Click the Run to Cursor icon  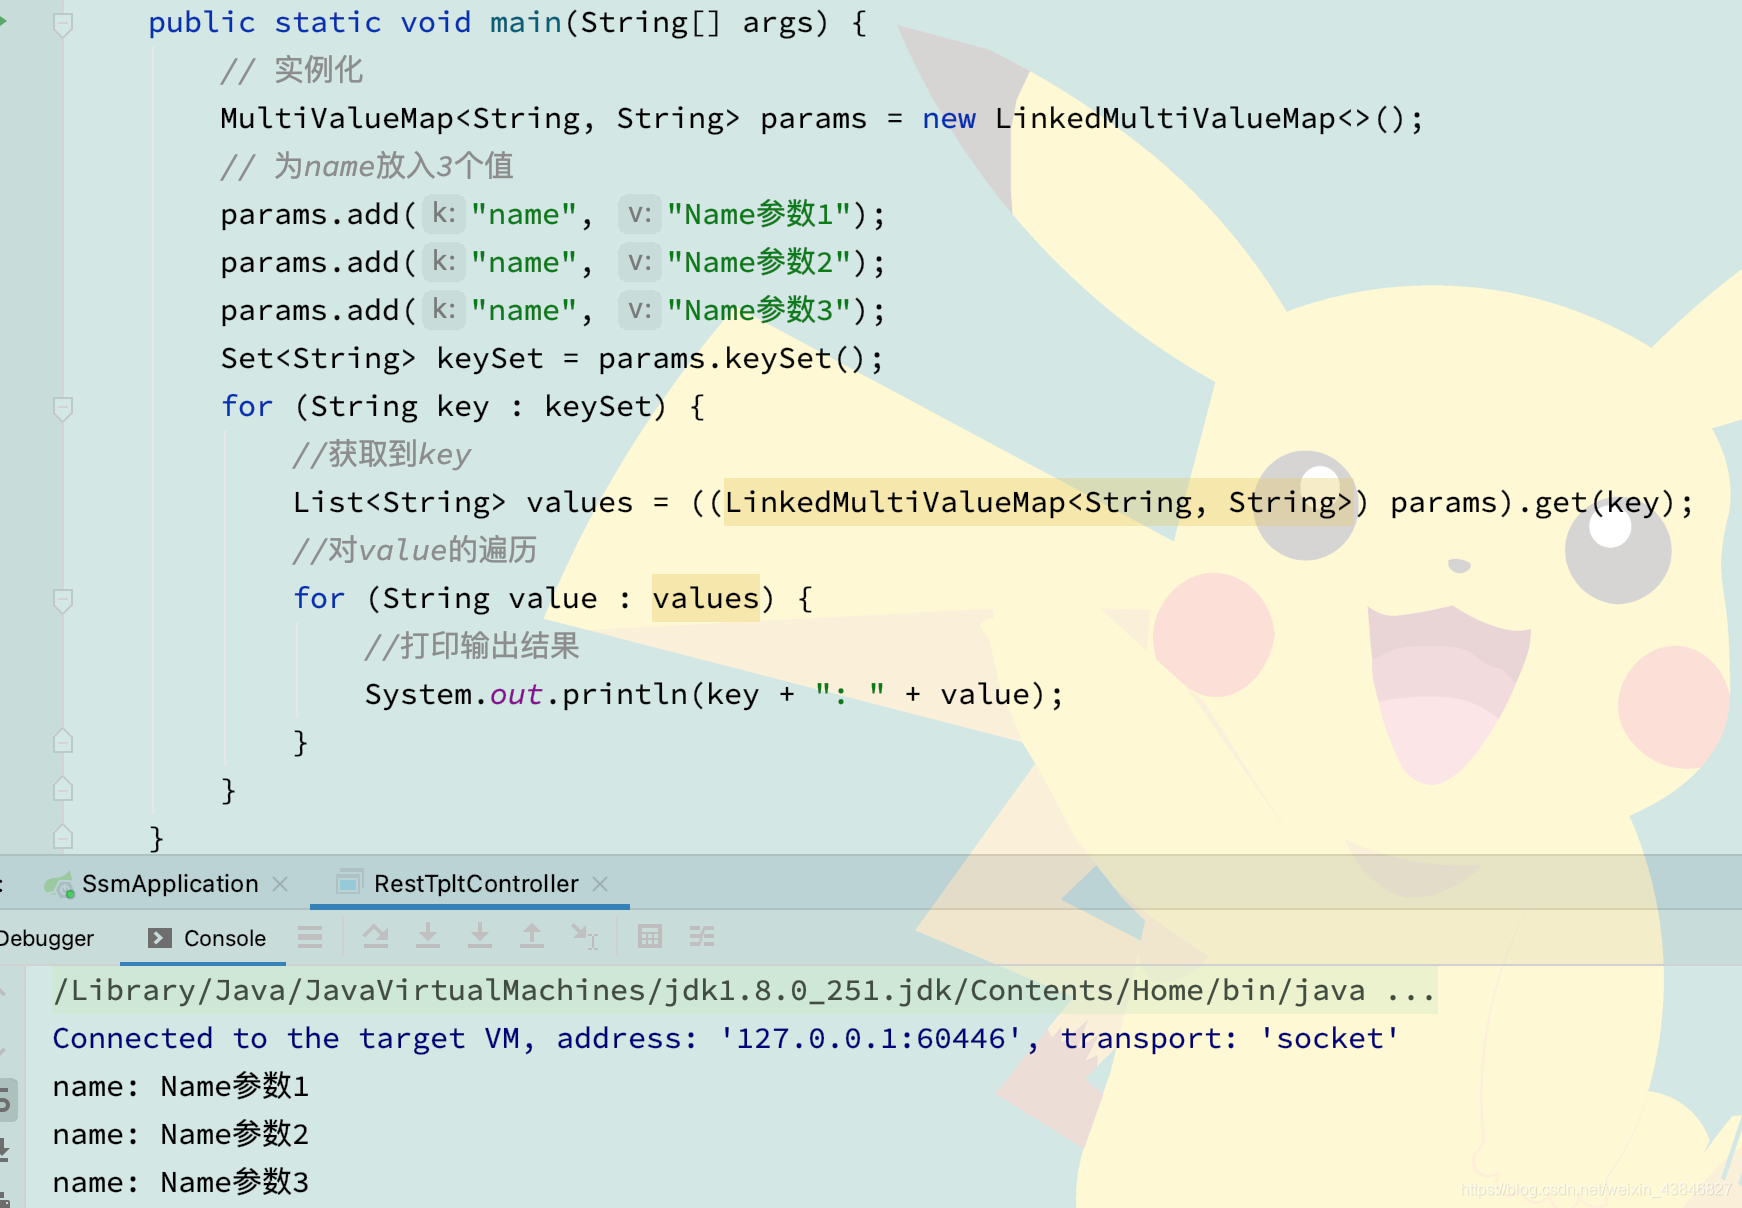point(584,937)
